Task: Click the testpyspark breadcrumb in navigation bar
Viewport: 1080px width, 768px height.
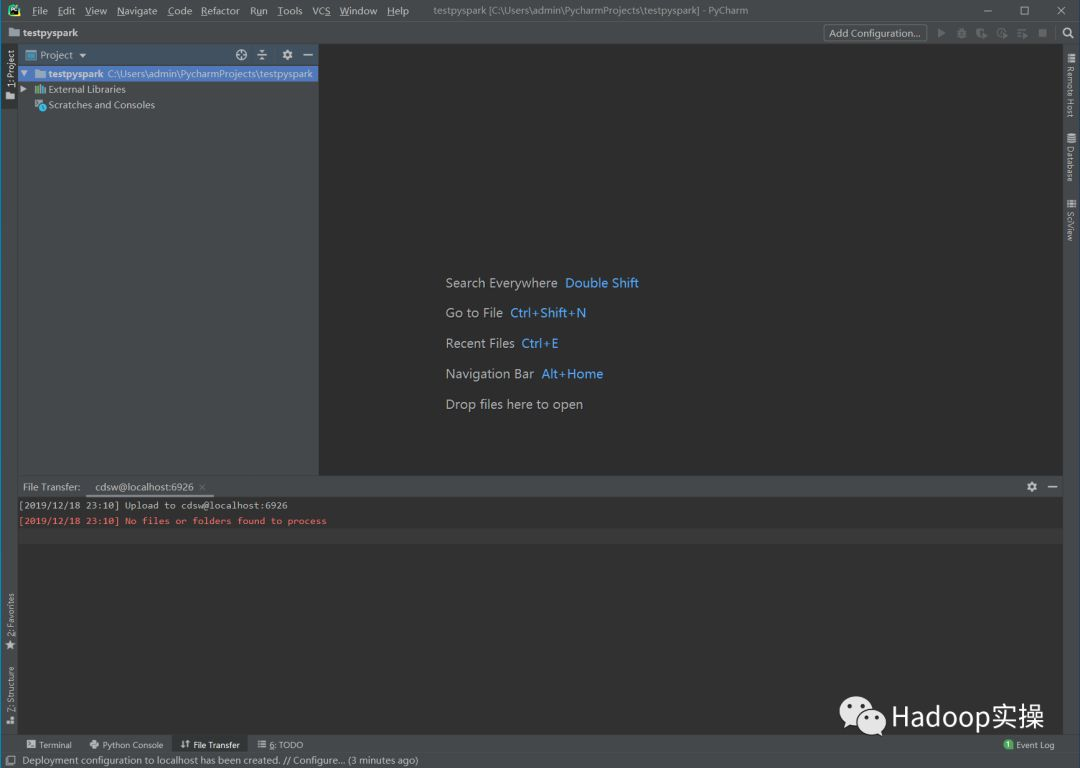Action: (43, 33)
